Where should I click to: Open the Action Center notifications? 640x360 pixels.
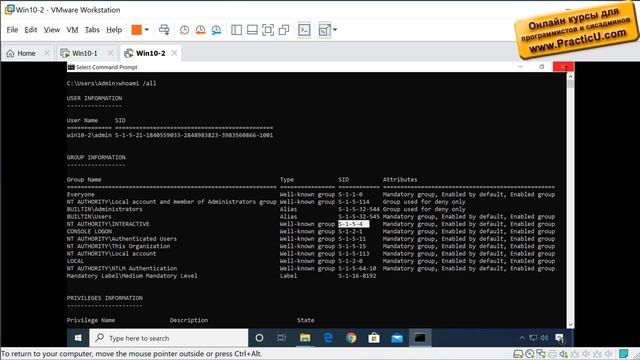point(560,338)
